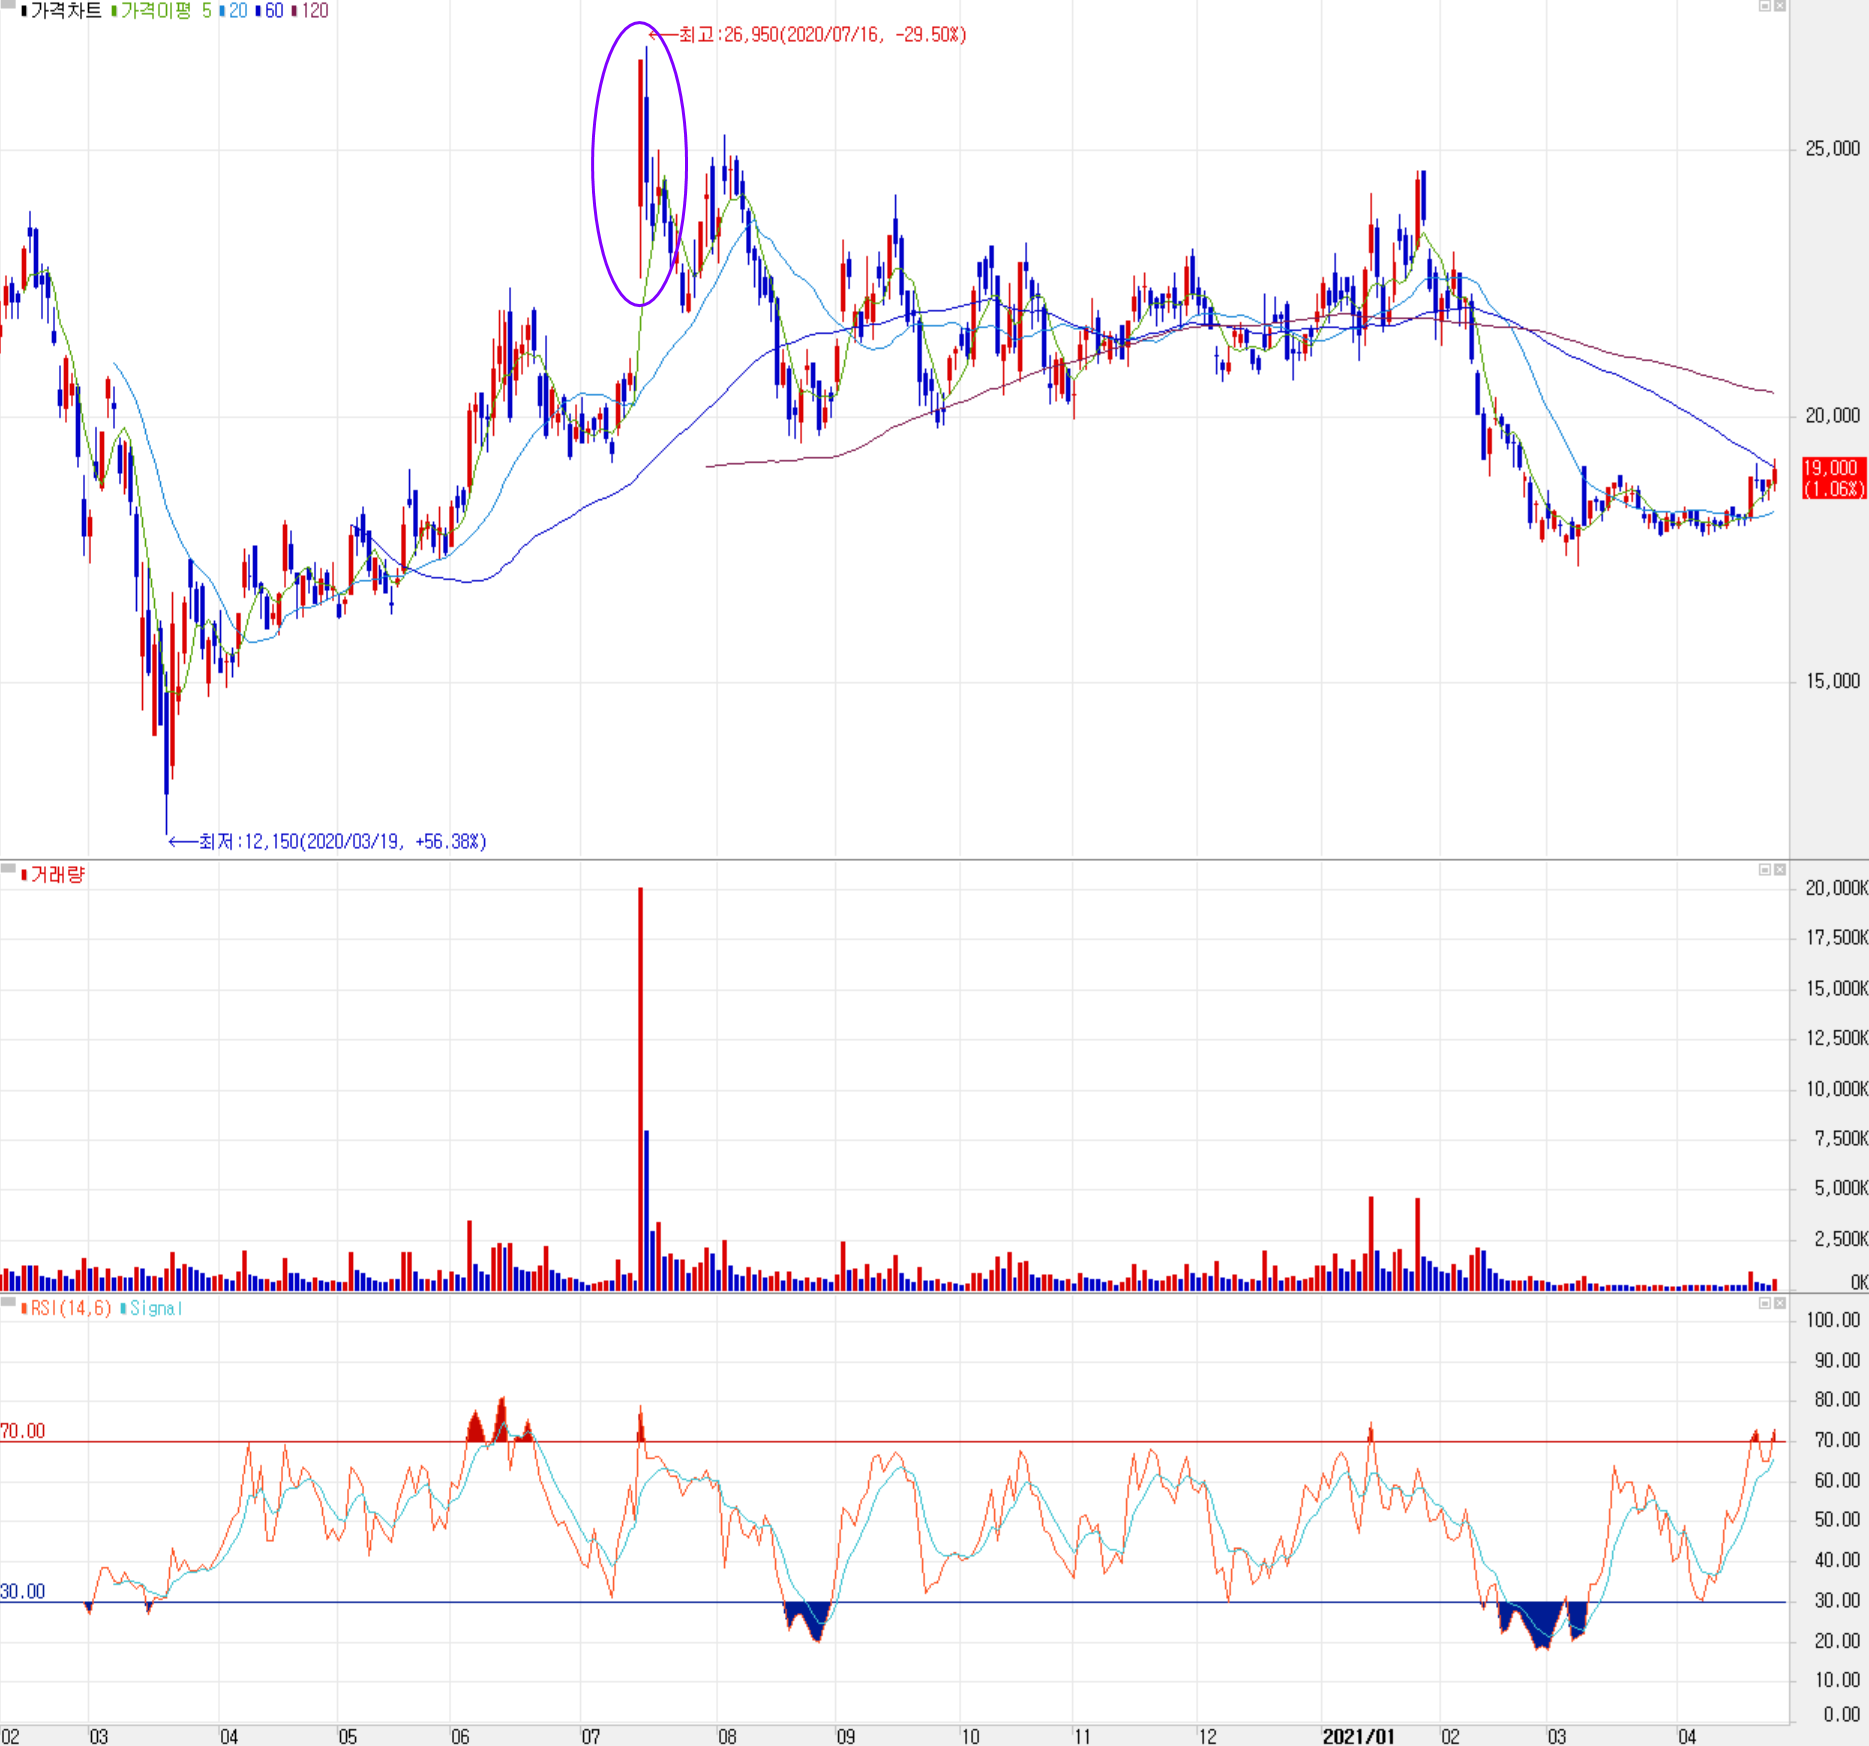Click the 07 month date axis label
1869x1746 pixels.
coord(591,1736)
